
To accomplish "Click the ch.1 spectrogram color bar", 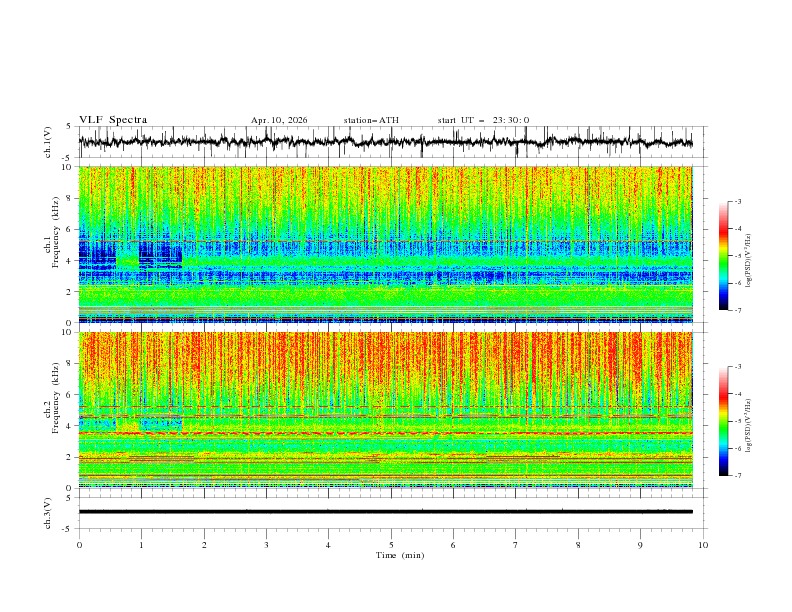I will tap(724, 256).
